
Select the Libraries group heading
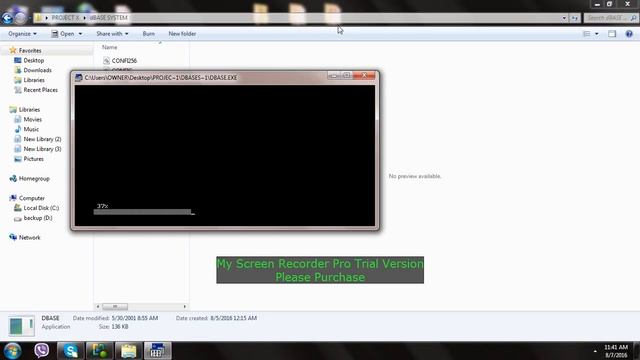click(x=29, y=109)
